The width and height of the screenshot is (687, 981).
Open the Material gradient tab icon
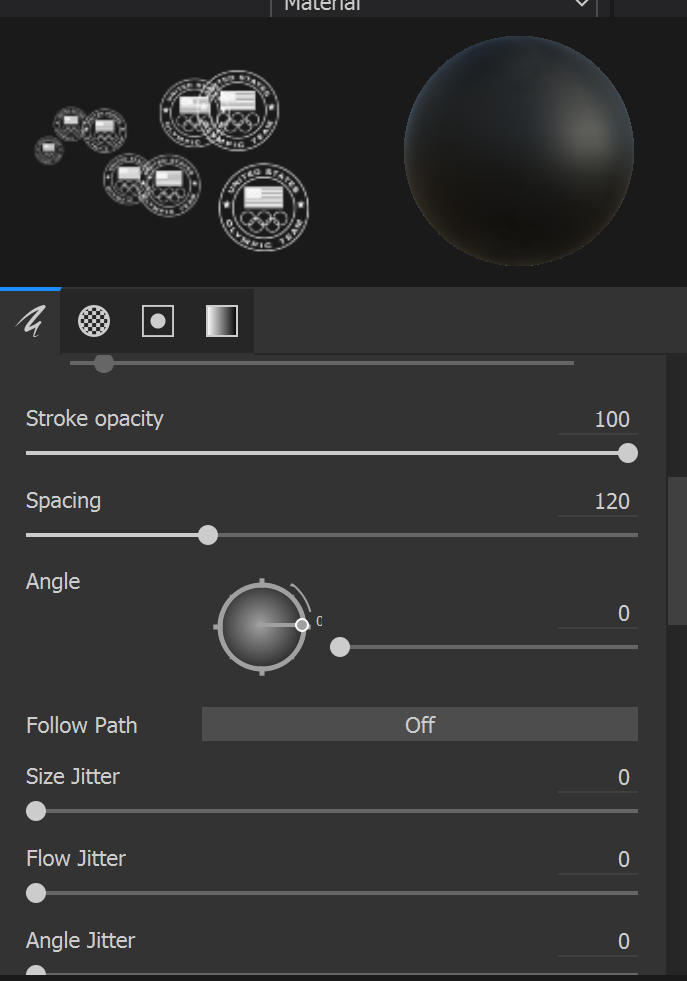[x=221, y=321]
